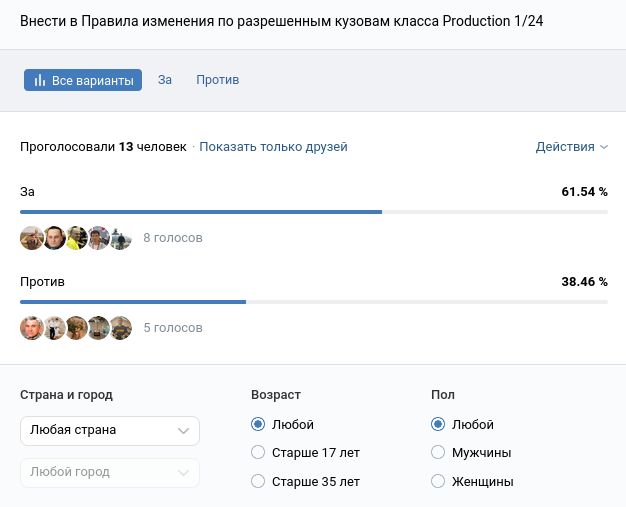Click Показать только друзей link
The width and height of the screenshot is (626, 507).
pyautogui.click(x=273, y=147)
